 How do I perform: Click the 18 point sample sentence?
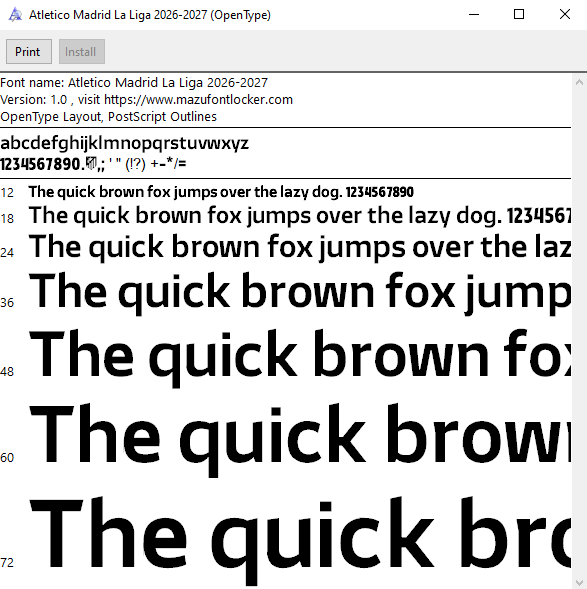[x=300, y=216]
